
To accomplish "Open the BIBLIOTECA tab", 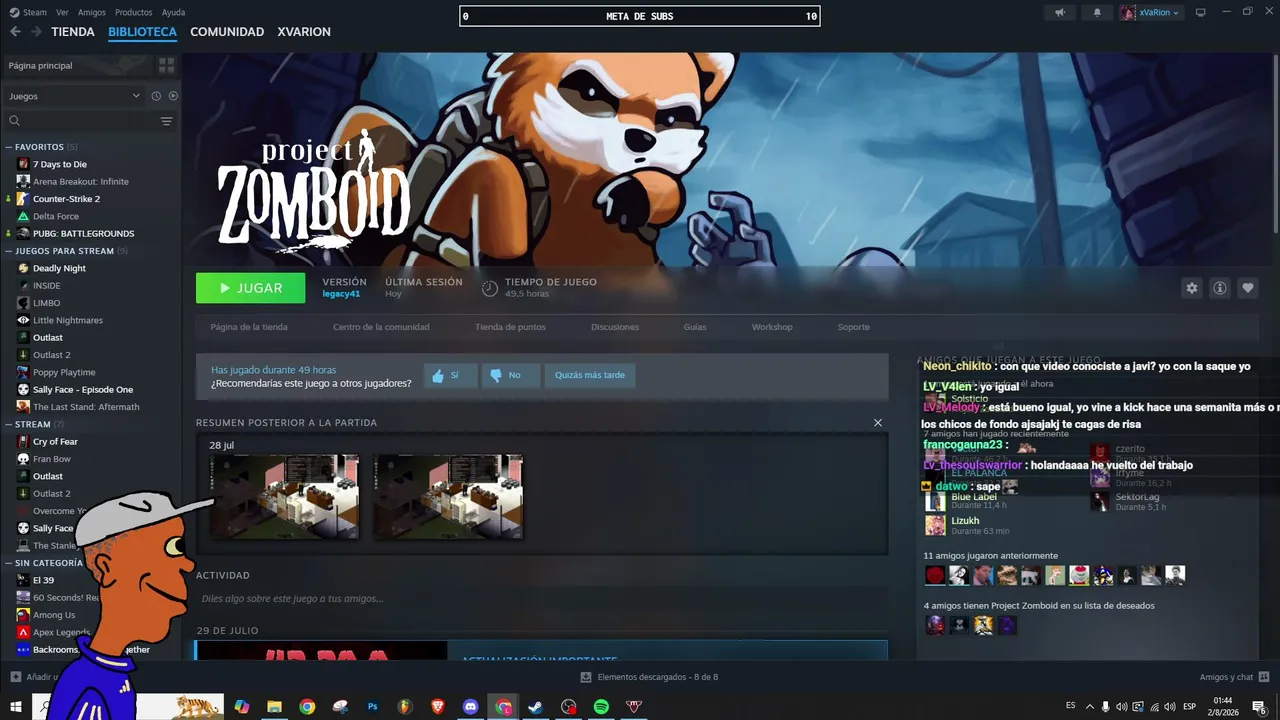I will 142,32.
